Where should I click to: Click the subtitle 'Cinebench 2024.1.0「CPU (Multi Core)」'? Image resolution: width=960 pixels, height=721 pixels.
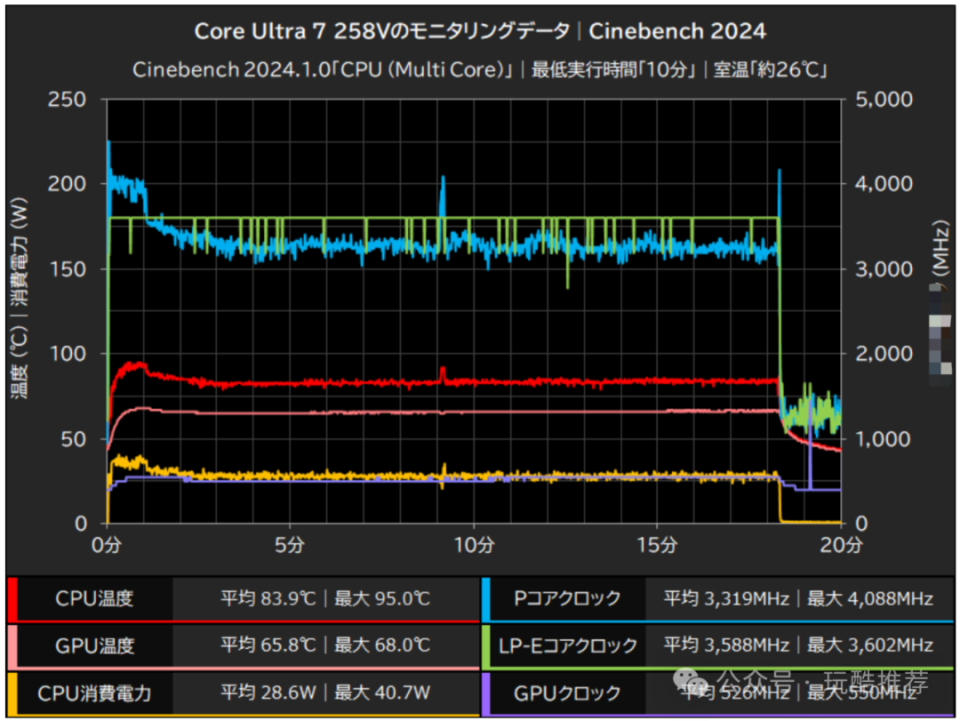click(323, 70)
